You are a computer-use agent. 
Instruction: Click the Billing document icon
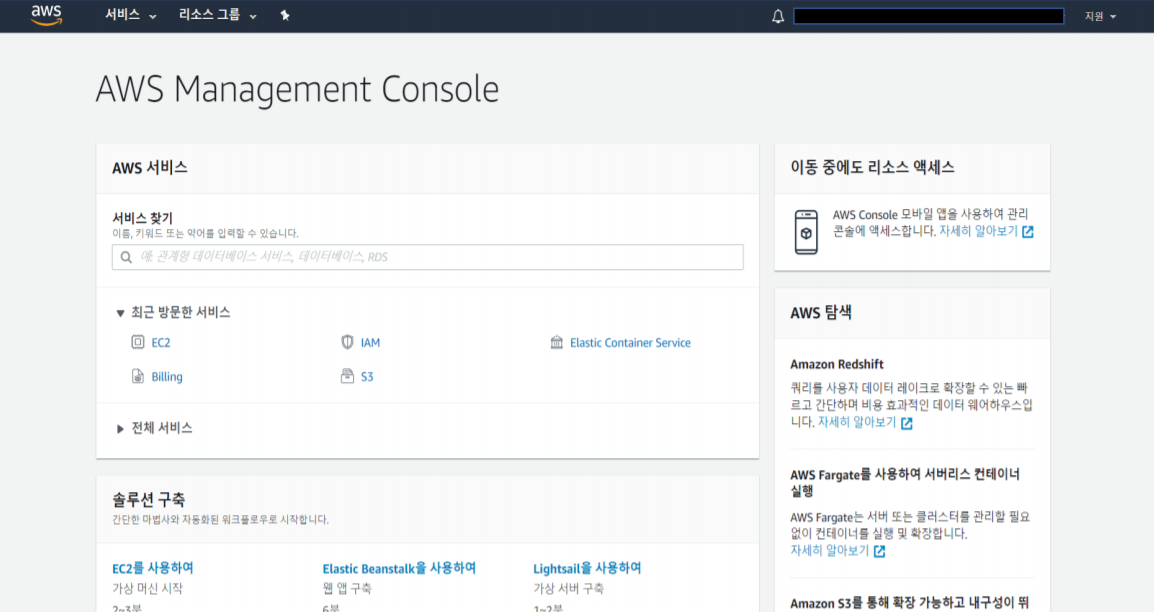(138, 376)
